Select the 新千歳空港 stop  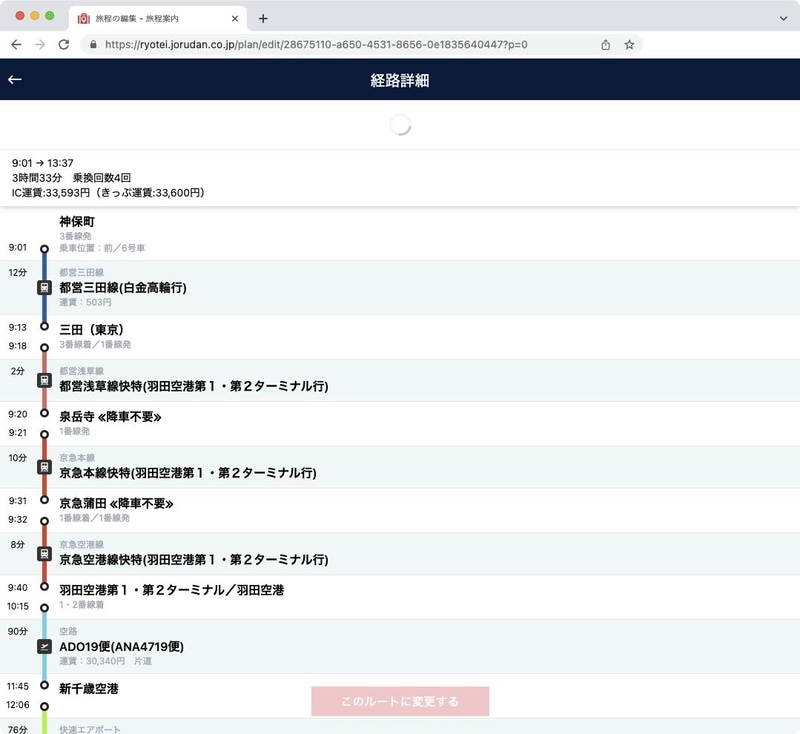pyautogui.click(x=89, y=689)
